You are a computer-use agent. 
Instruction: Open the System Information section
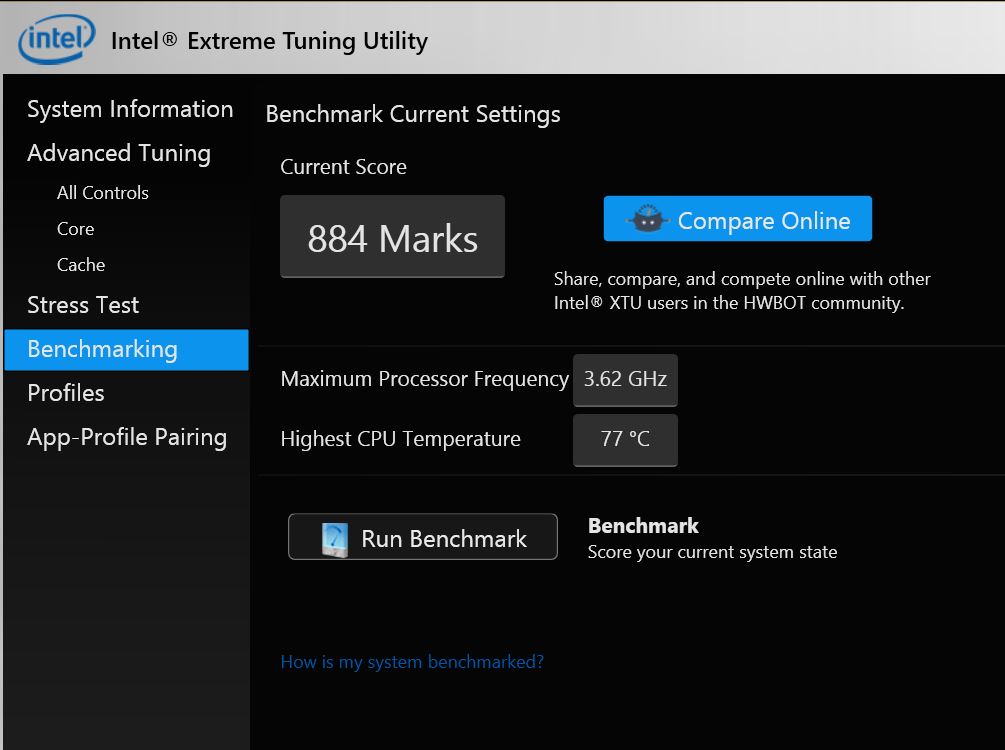pos(130,109)
